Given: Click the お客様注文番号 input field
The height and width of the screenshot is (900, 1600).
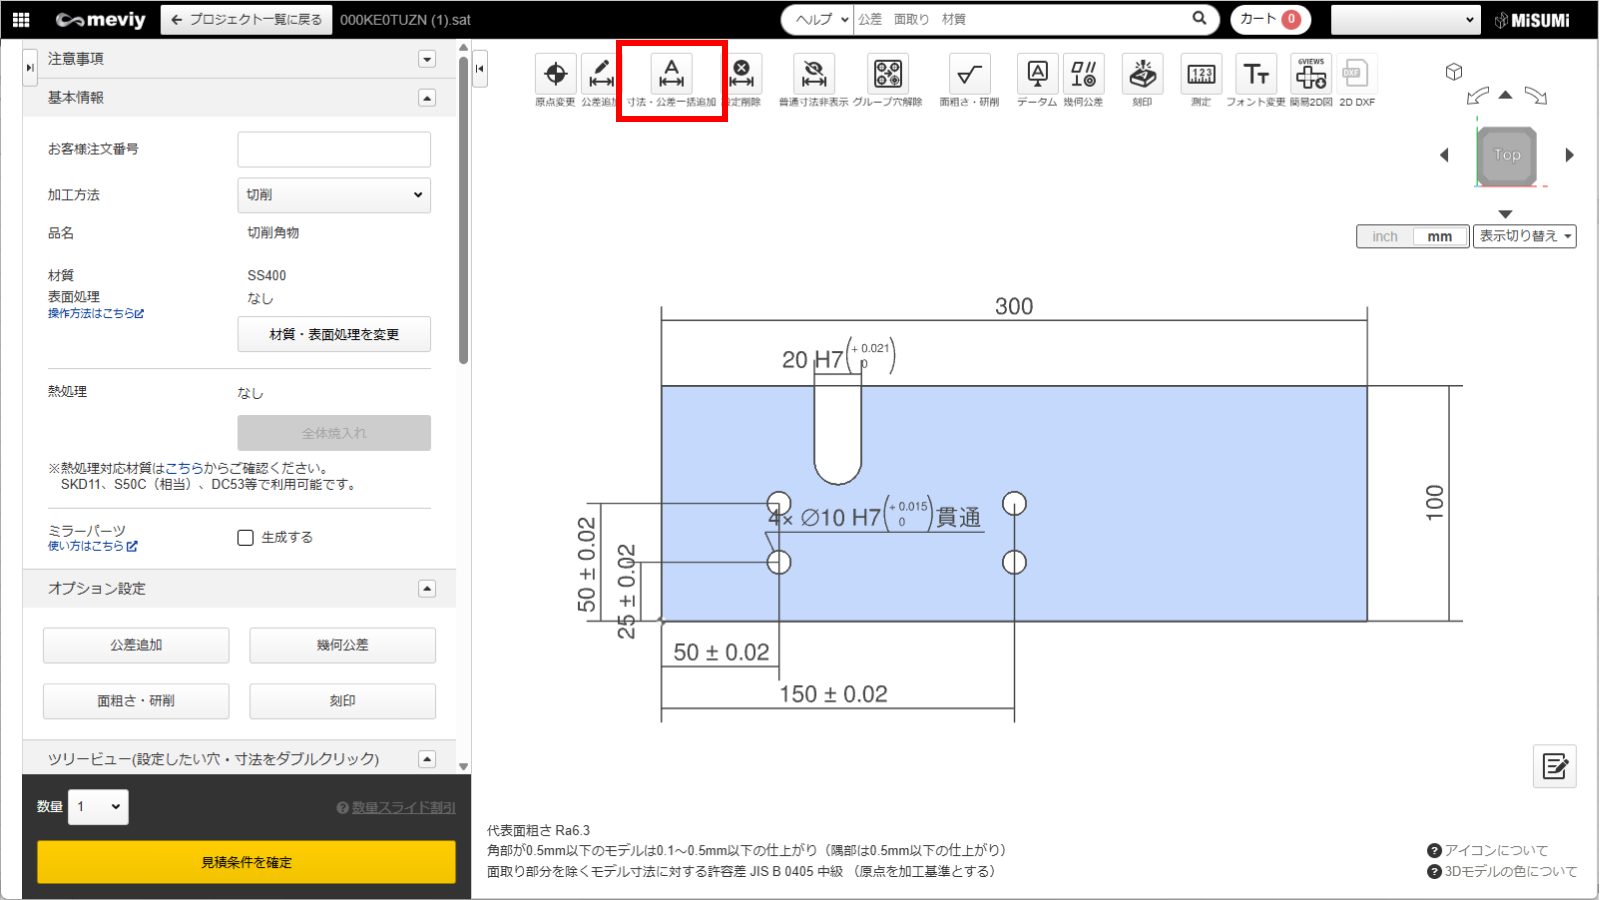Looking at the screenshot, I should (x=334, y=150).
